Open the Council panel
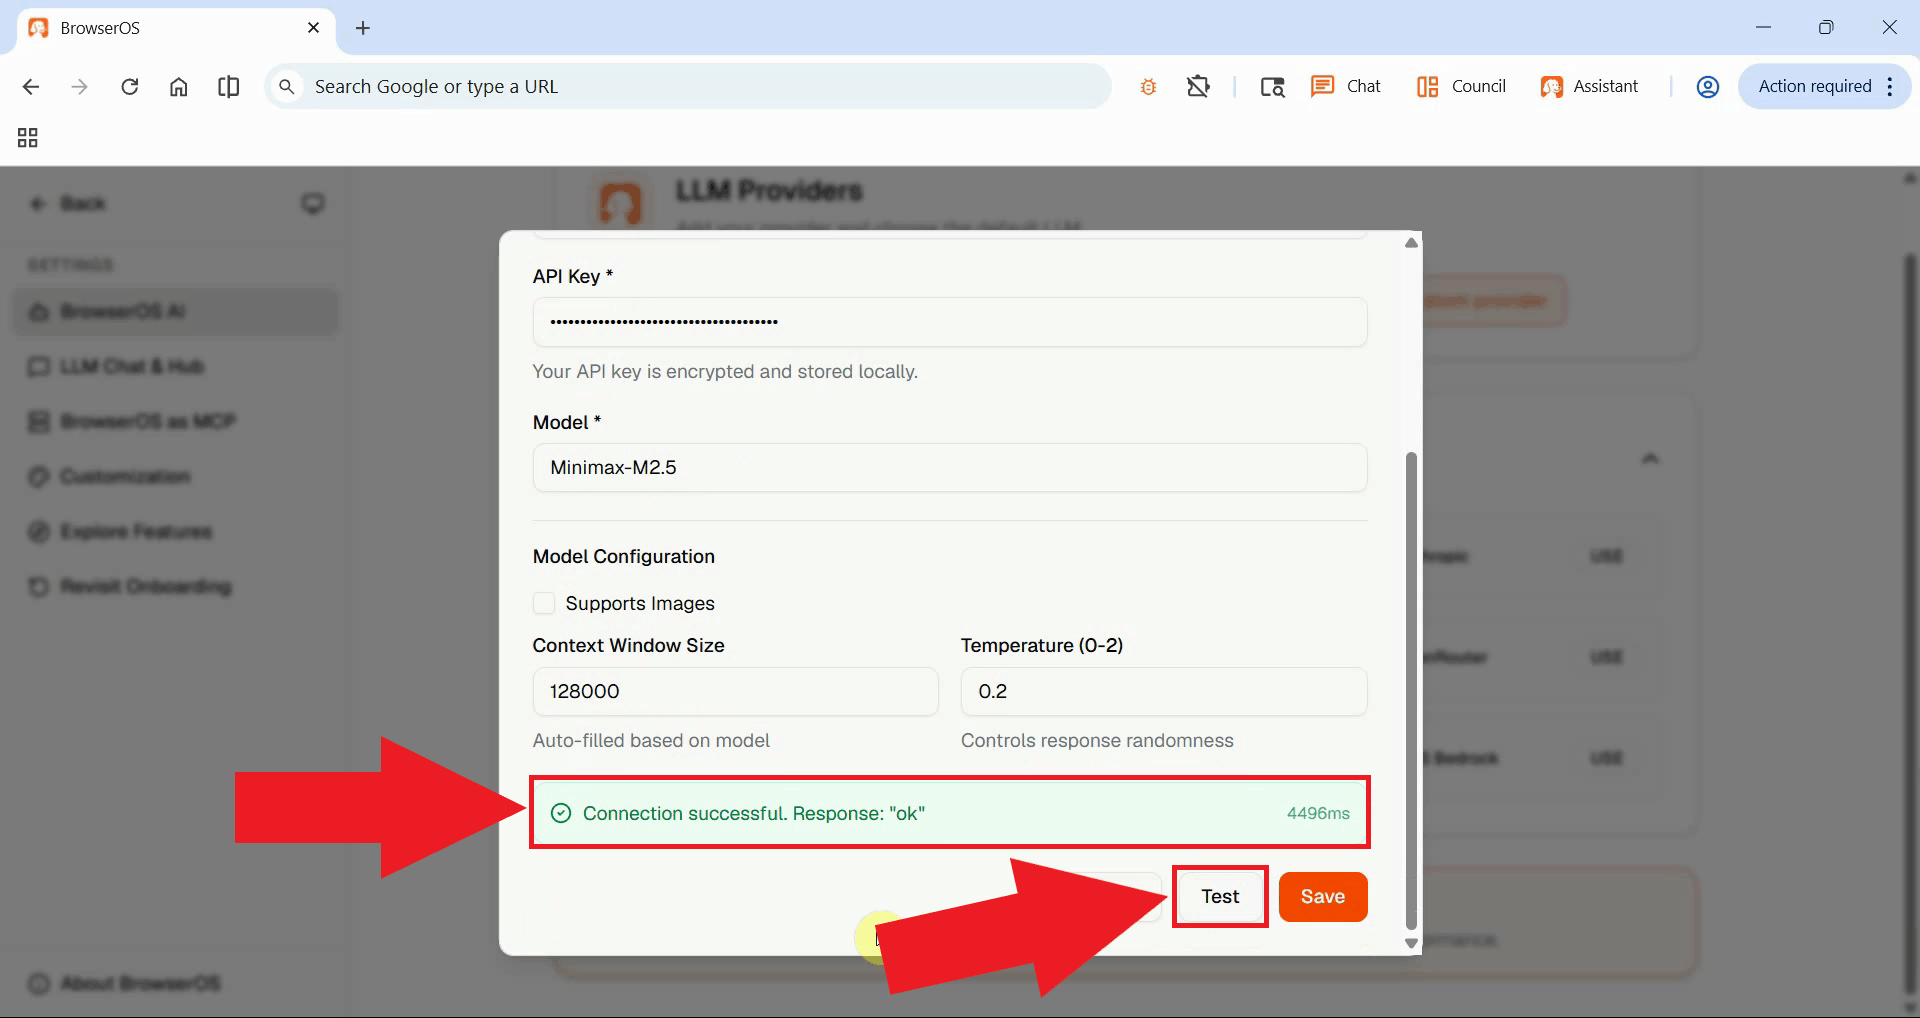Screen dimensions: 1920x1018 tap(1461, 87)
